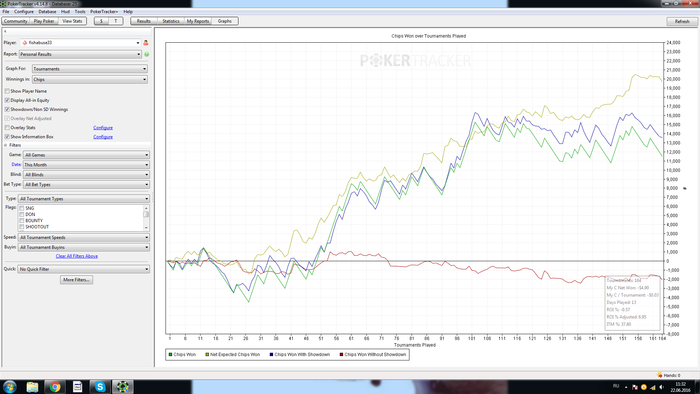This screenshot has width=700, height=394.
Task: Click the green icon beside Report dropdown
Action: (146, 54)
